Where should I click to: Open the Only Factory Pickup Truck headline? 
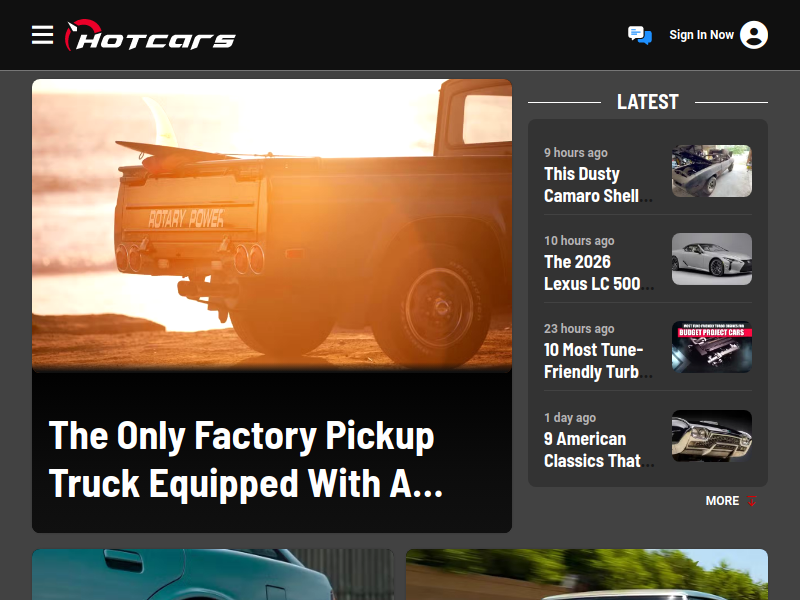pos(246,459)
